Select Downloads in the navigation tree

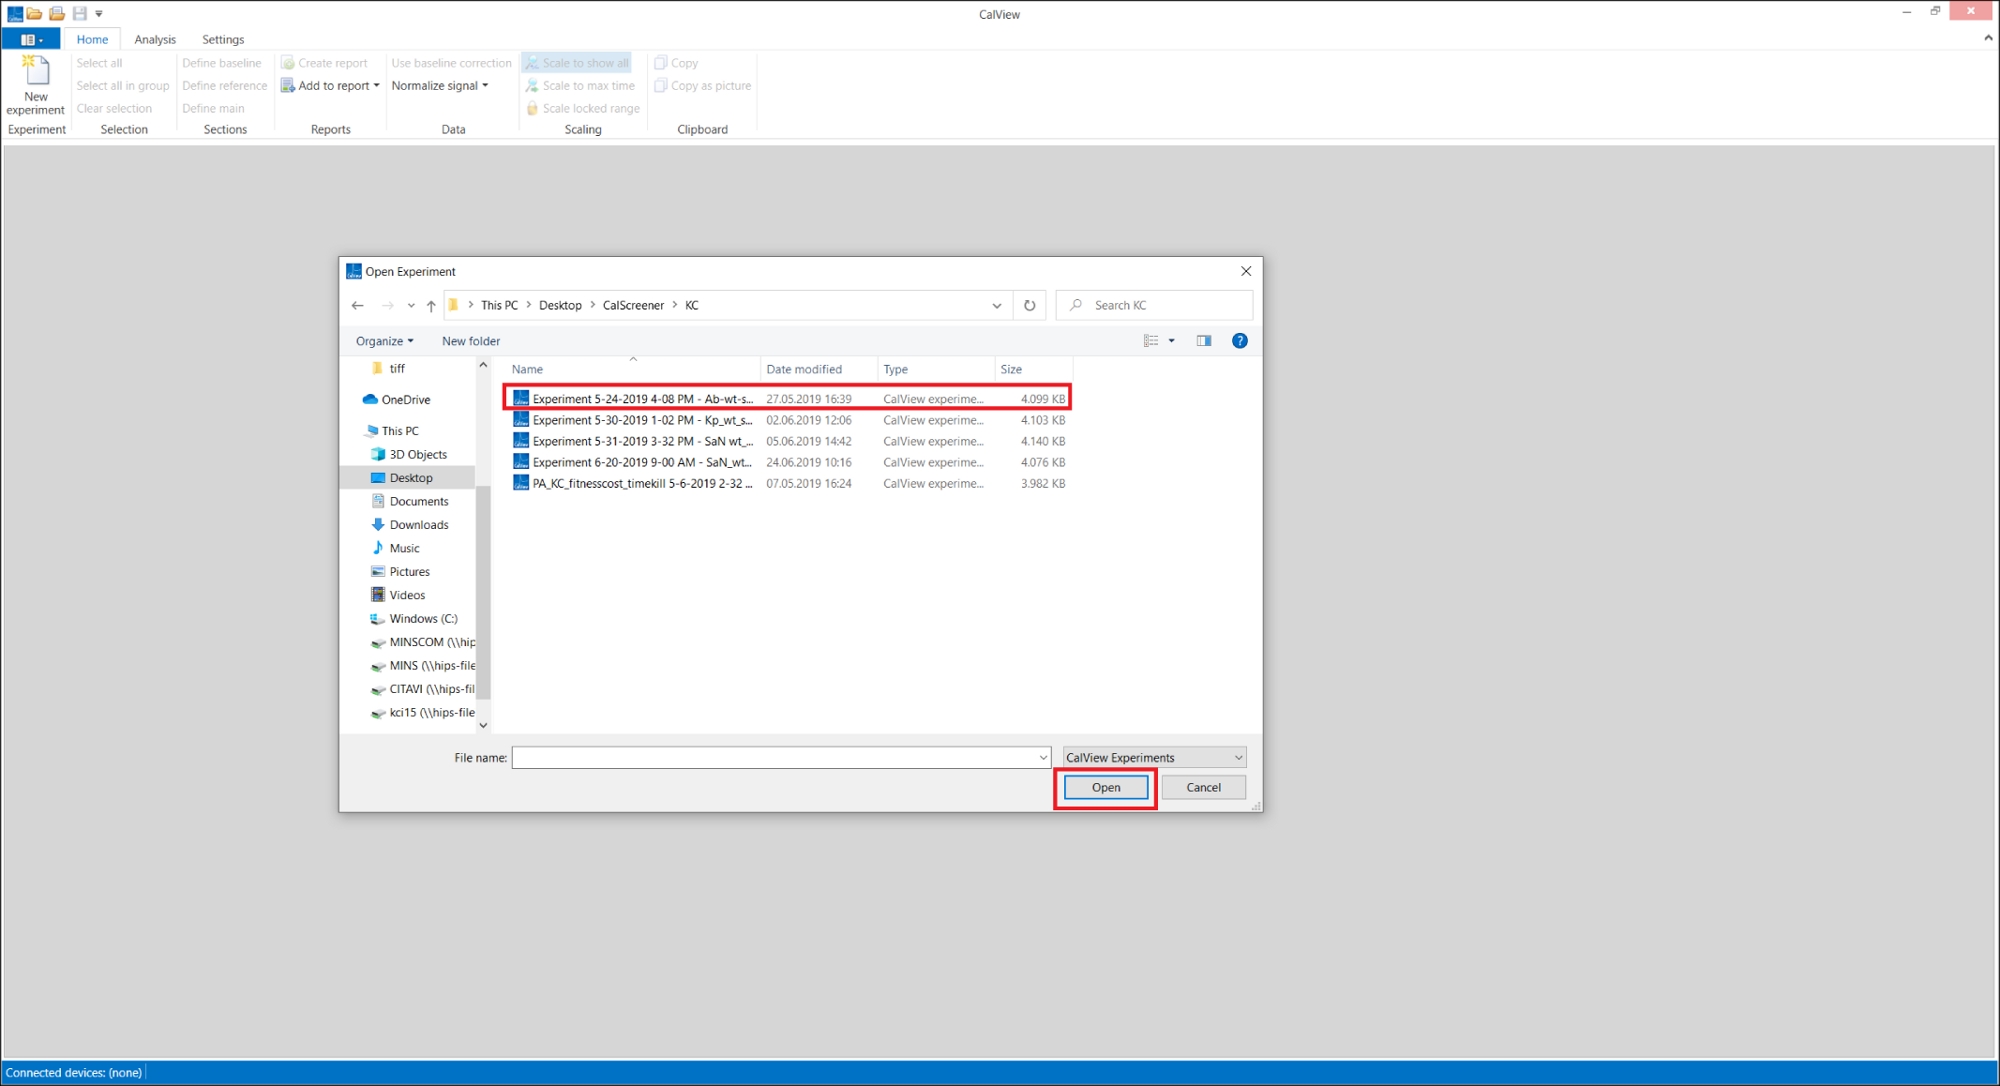click(418, 525)
